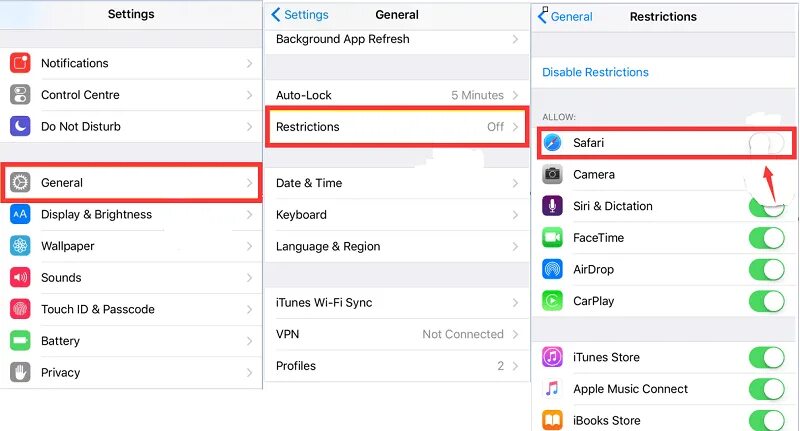Enable the Safari toggle switch
This screenshot has height=431, width=800.
766,143
